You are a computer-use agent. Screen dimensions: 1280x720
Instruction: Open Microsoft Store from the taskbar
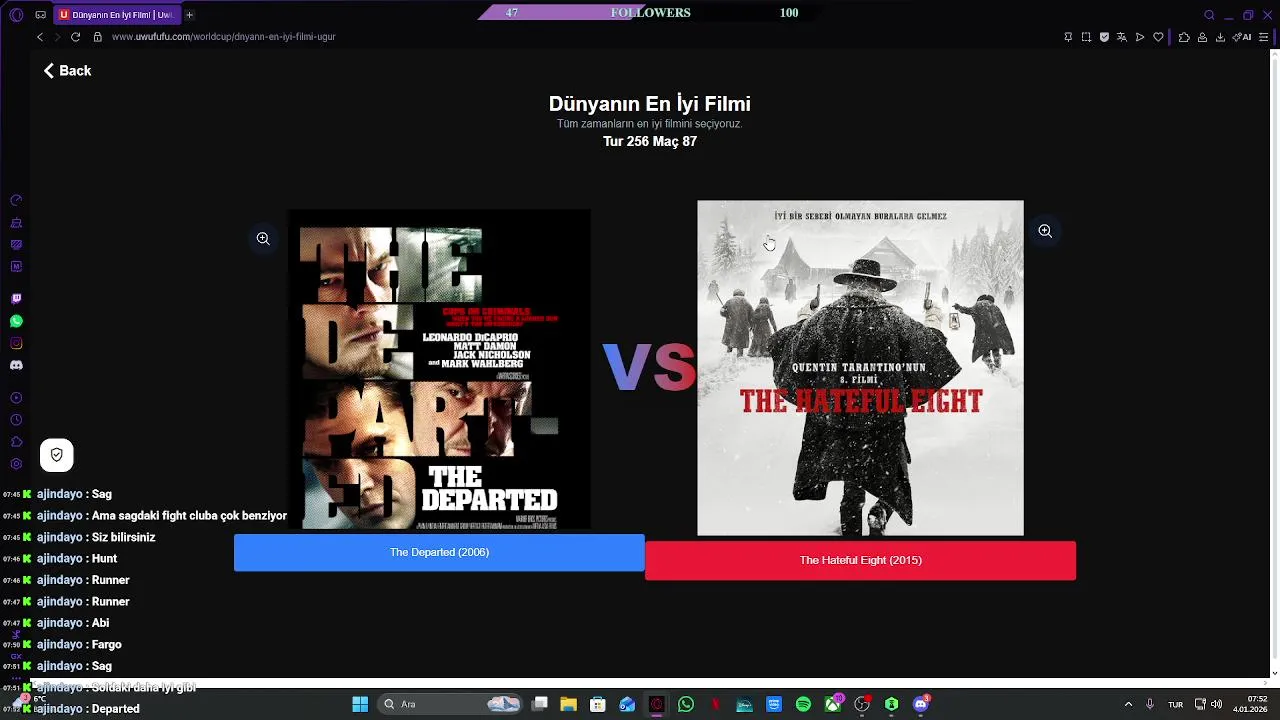coord(597,704)
